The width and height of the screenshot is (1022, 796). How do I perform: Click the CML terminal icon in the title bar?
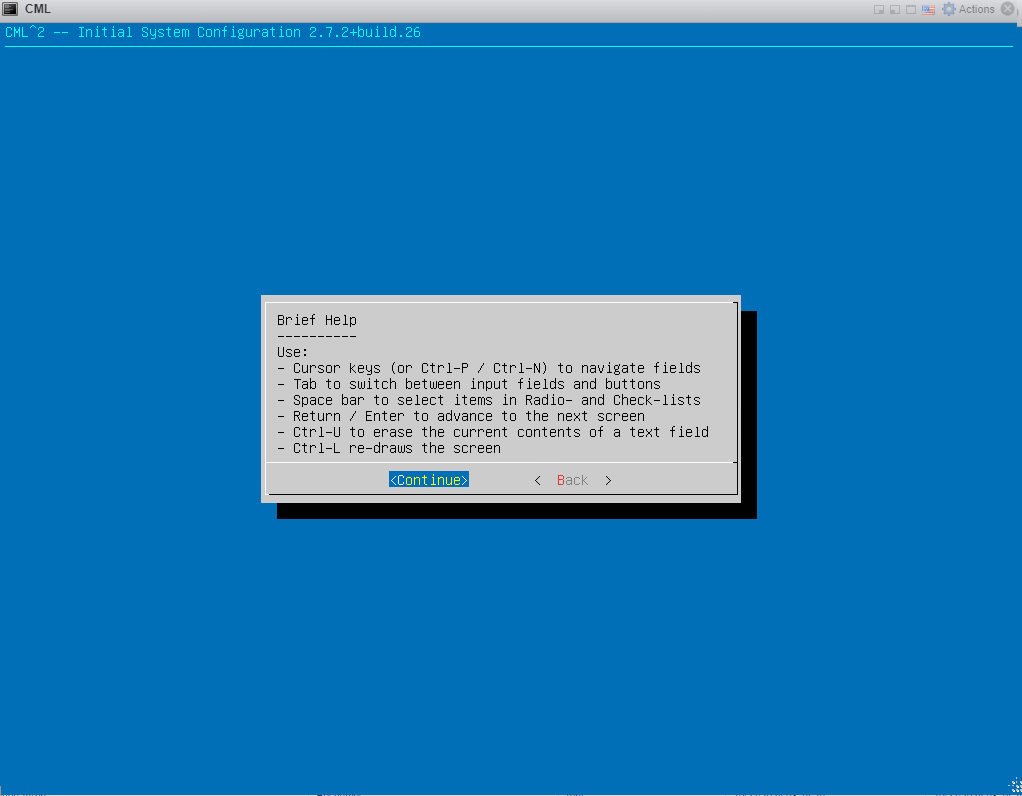tap(10, 9)
